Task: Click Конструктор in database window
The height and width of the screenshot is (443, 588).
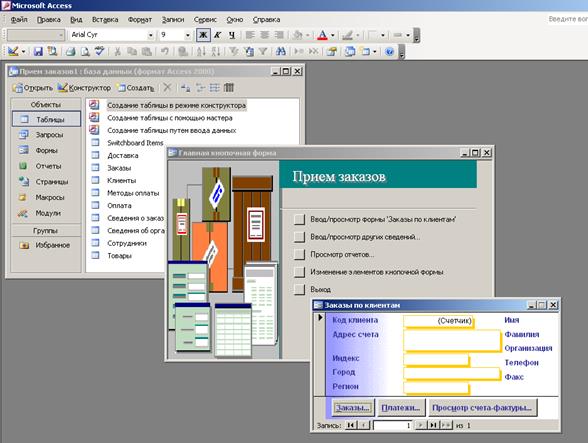Action: click(x=84, y=88)
